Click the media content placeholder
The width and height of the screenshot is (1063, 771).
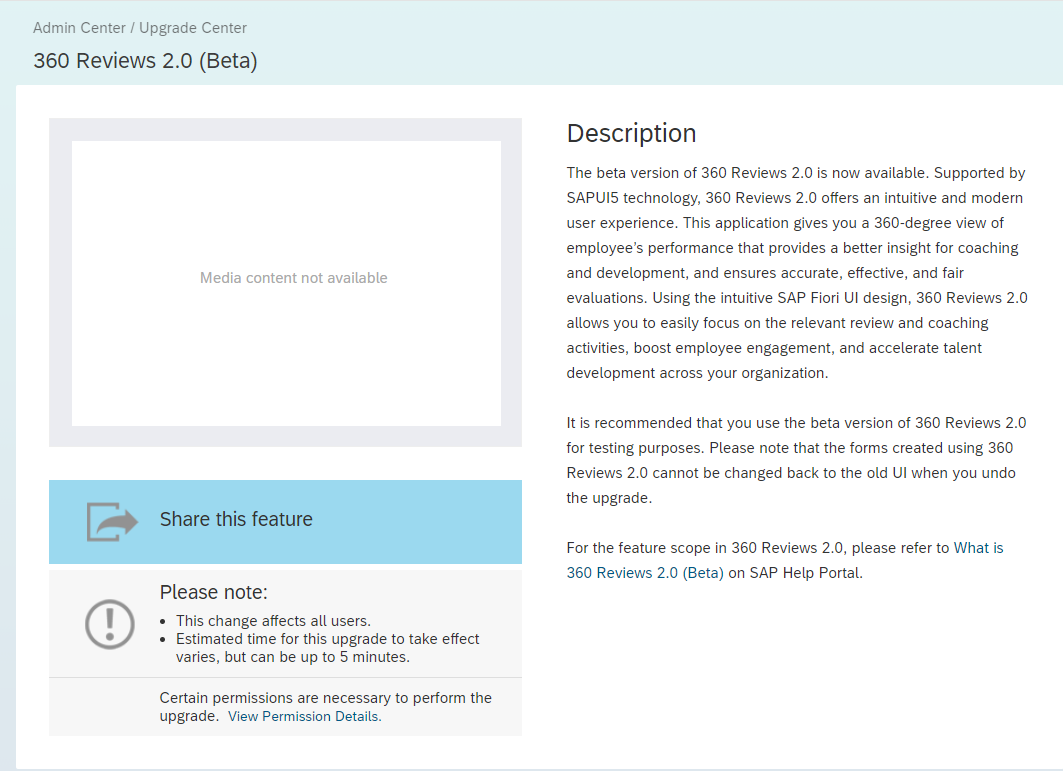[x=286, y=283]
